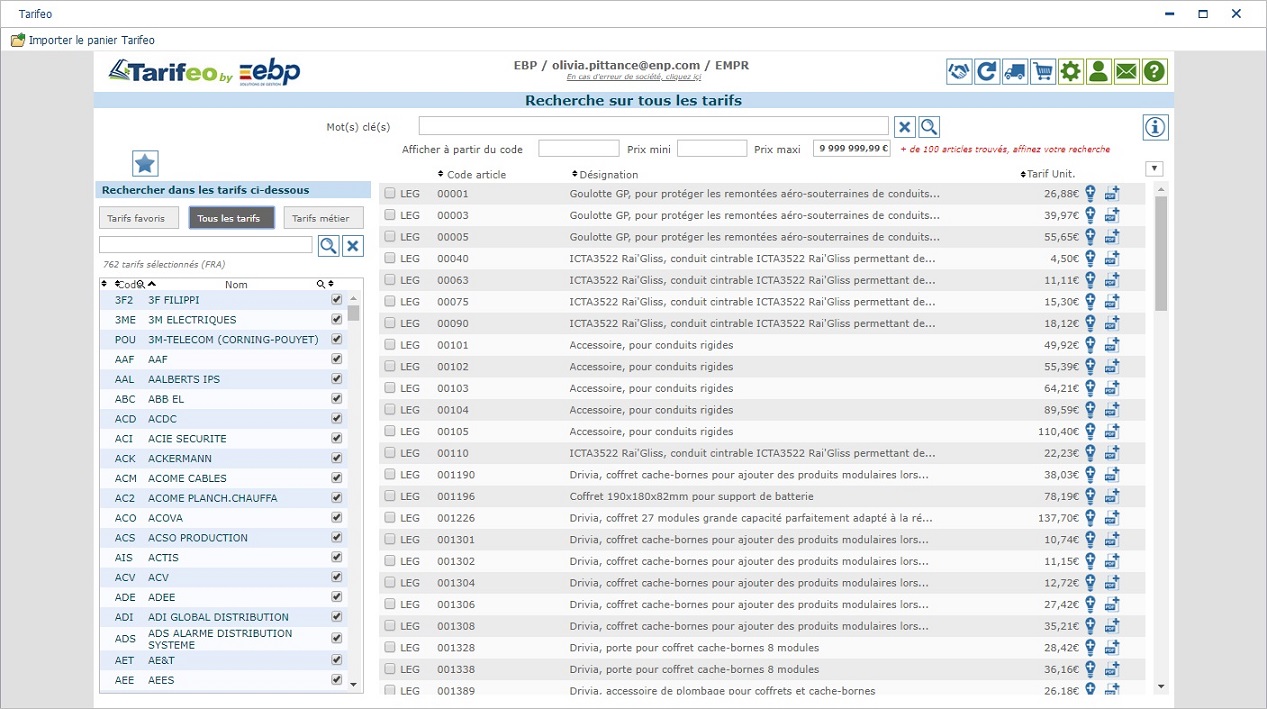Sort results by Désignation column
The height and width of the screenshot is (709, 1267).
pyautogui.click(x=604, y=175)
